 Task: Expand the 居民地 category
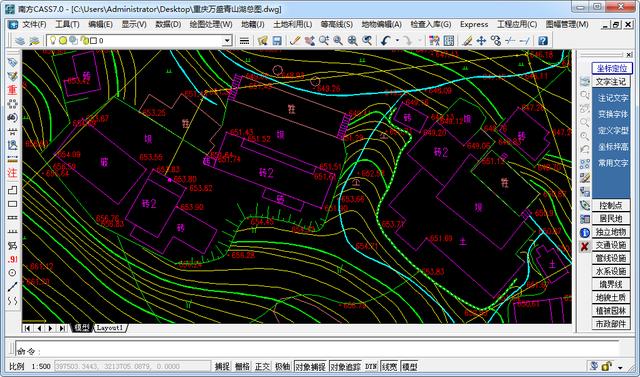pyautogui.click(x=611, y=218)
